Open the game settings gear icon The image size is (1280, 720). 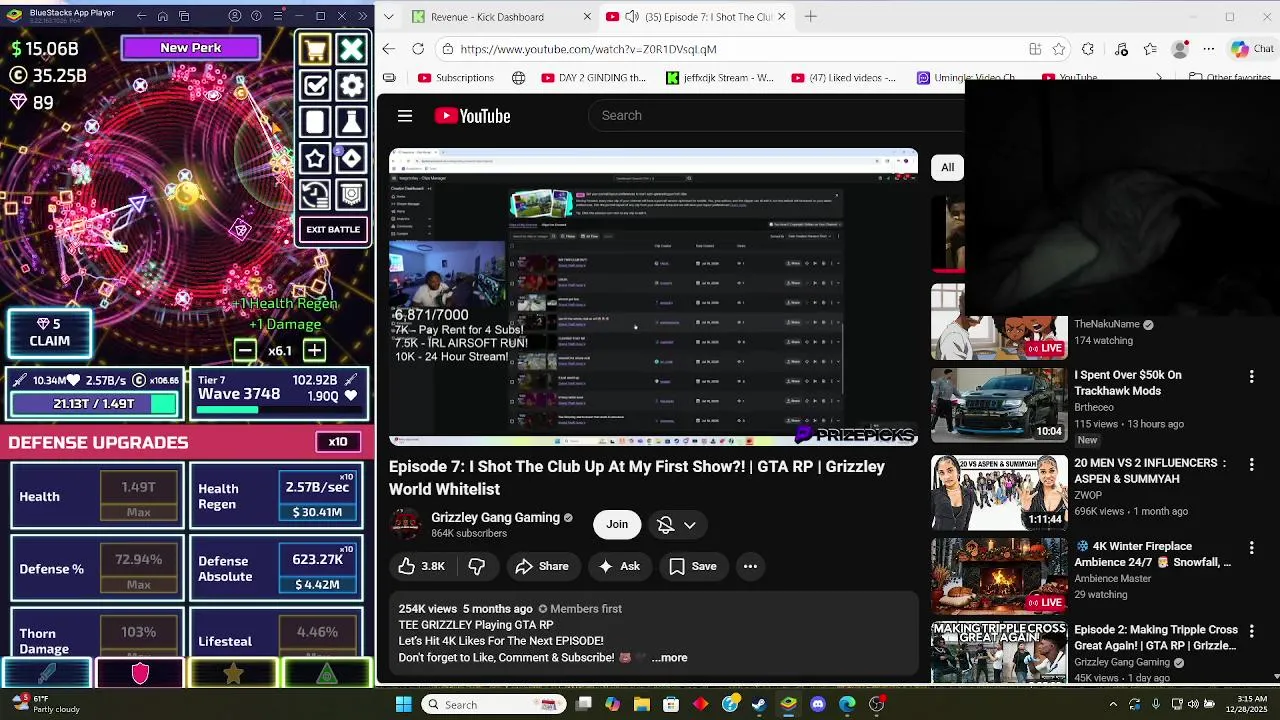(351, 86)
